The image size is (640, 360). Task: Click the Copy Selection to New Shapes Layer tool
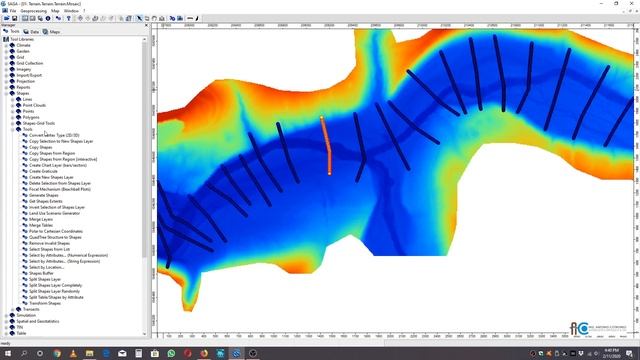pos(61,141)
